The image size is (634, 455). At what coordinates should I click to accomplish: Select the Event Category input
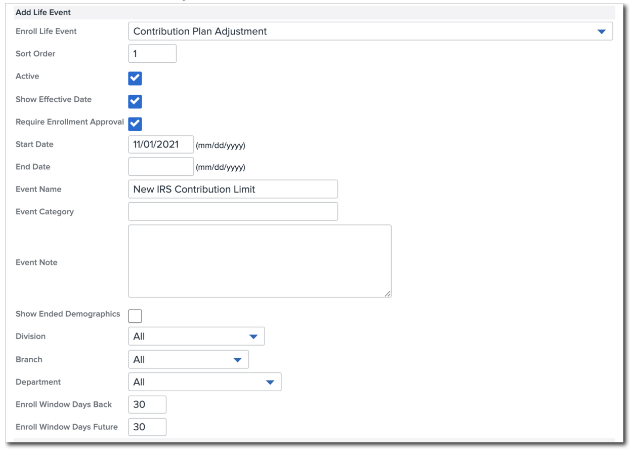(x=232, y=212)
